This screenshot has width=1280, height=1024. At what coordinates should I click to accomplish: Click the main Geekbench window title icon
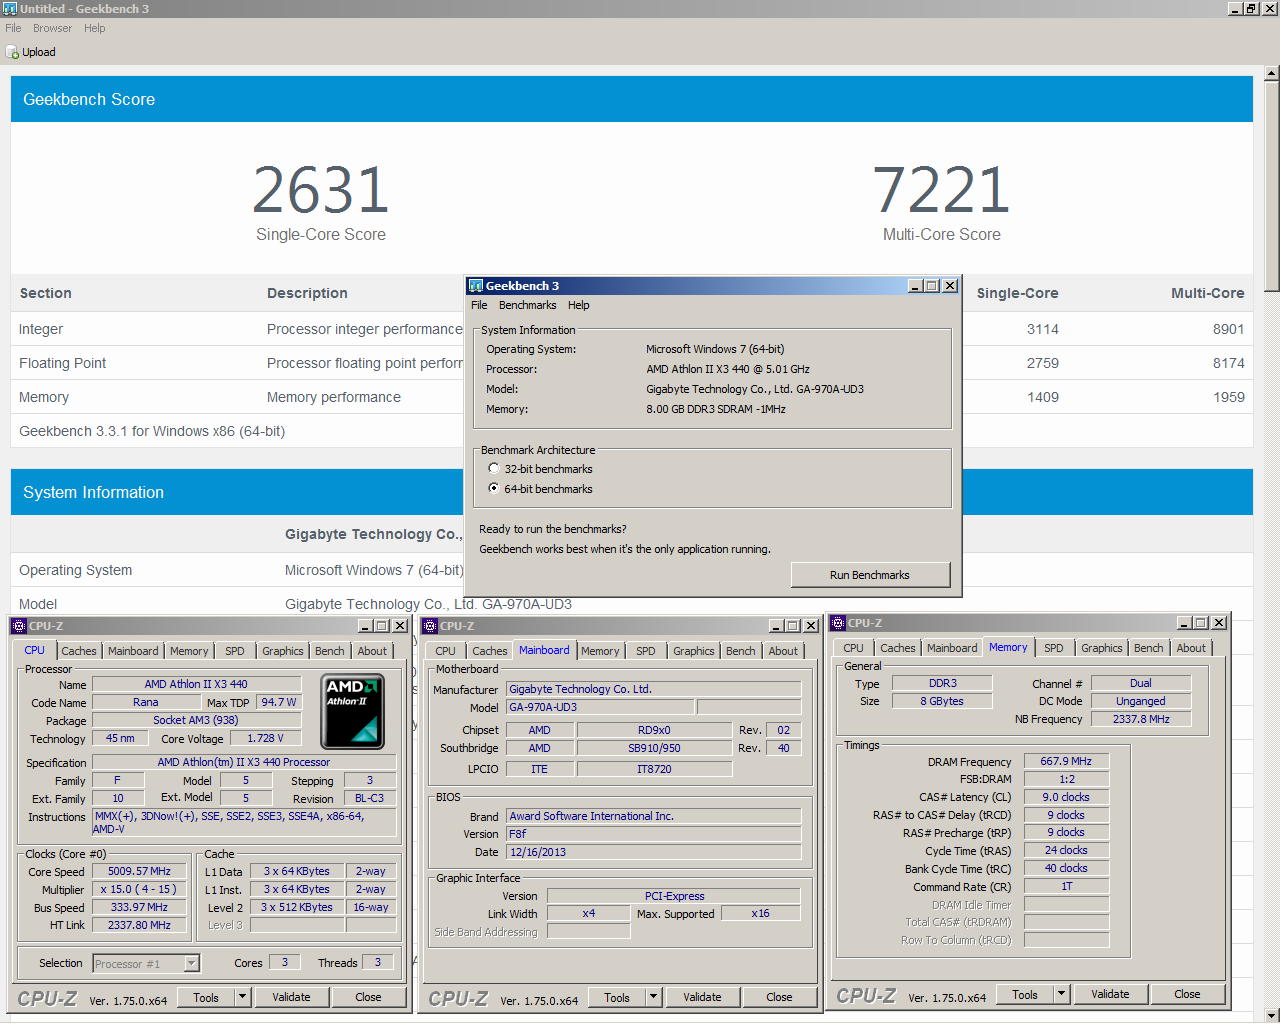tap(10, 8)
